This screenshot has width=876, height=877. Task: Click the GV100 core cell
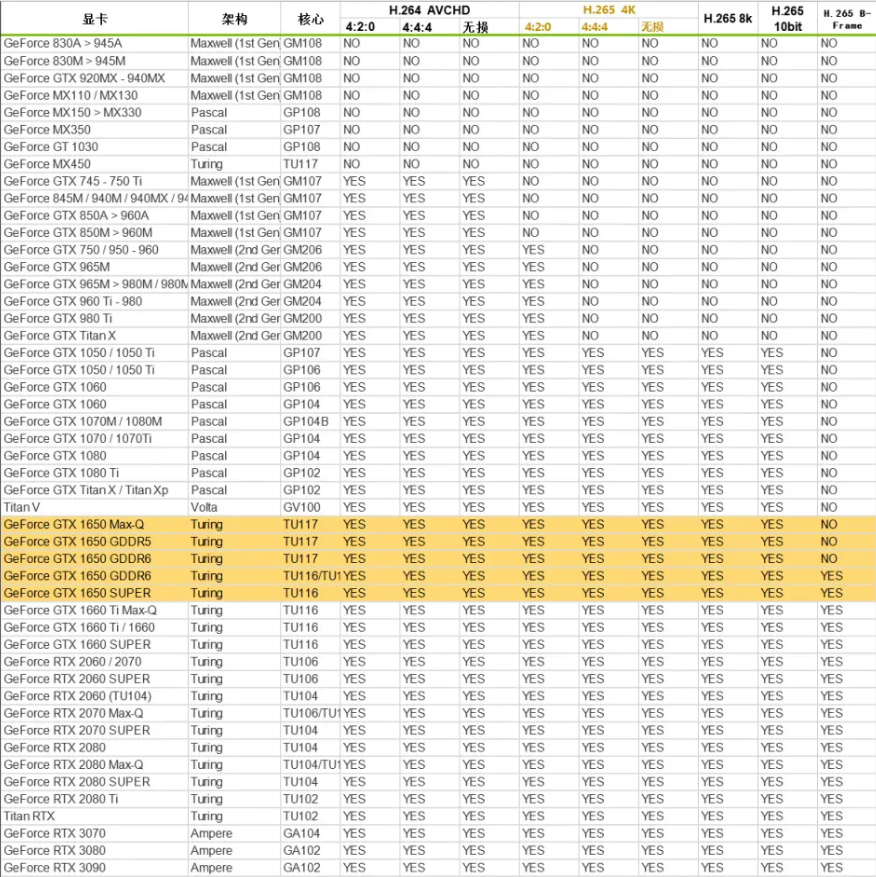(x=302, y=507)
